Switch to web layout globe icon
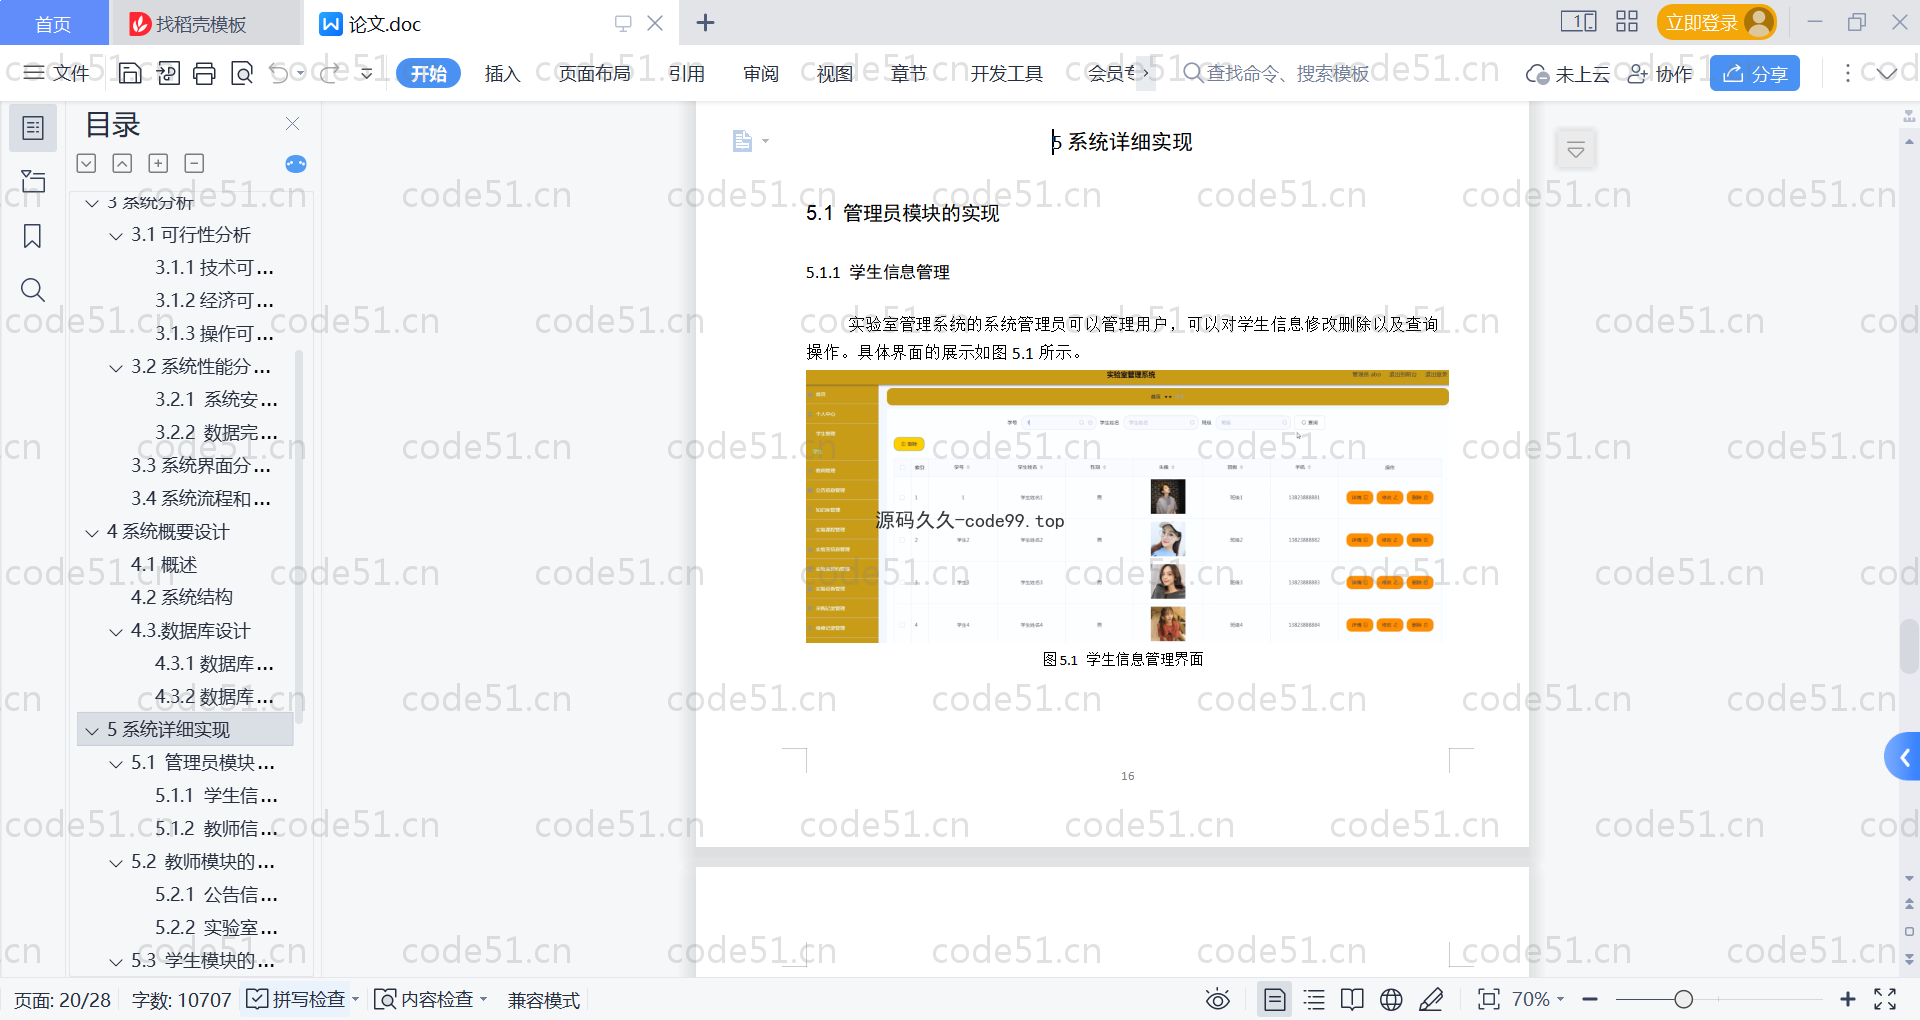The image size is (1920, 1020). pos(1391,999)
